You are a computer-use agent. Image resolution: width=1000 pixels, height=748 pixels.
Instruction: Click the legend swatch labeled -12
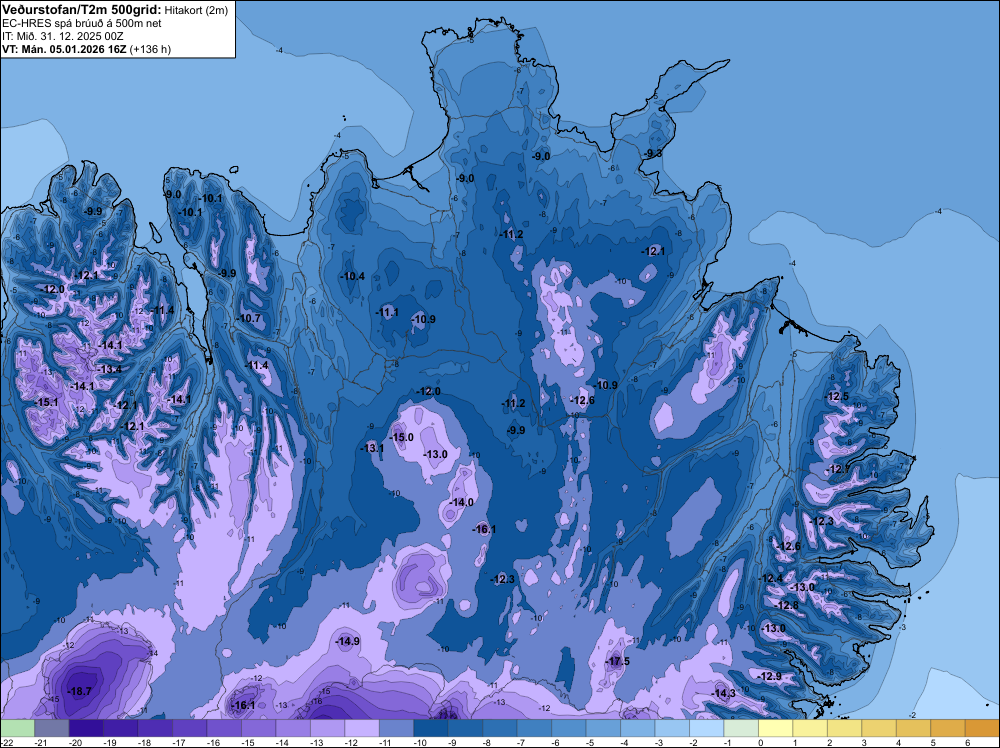click(362, 728)
